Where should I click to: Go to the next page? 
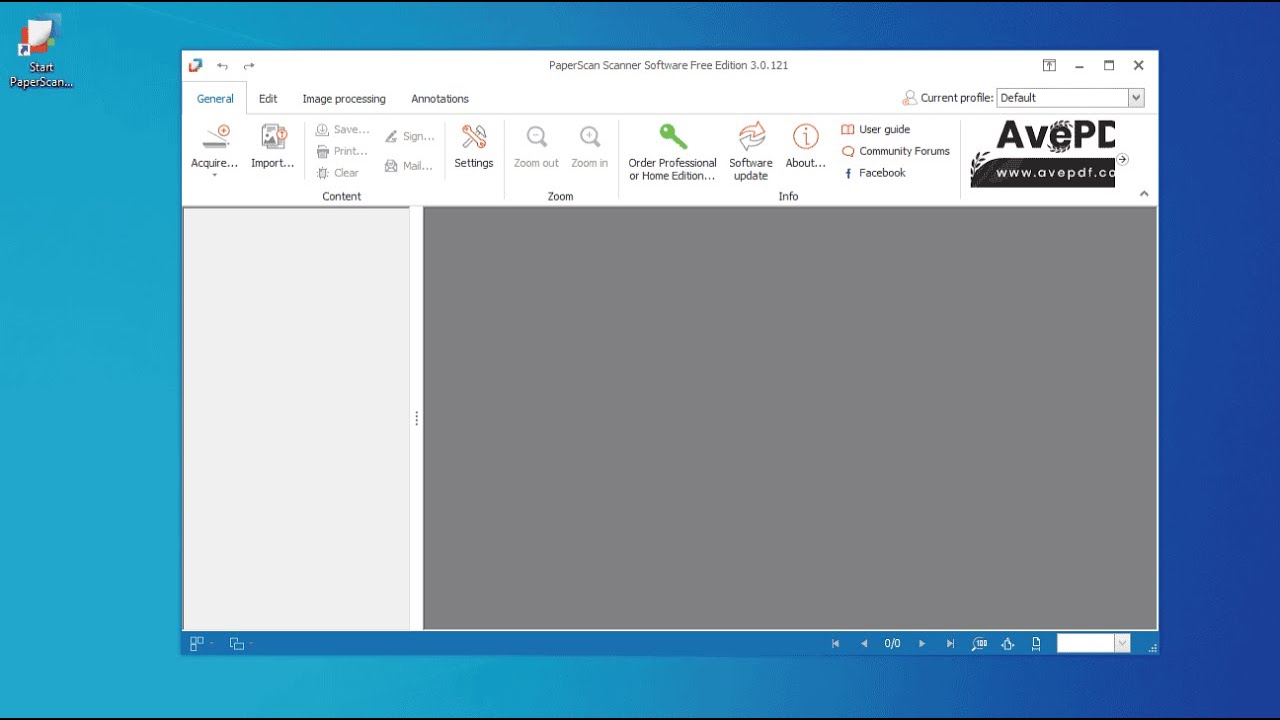(922, 644)
